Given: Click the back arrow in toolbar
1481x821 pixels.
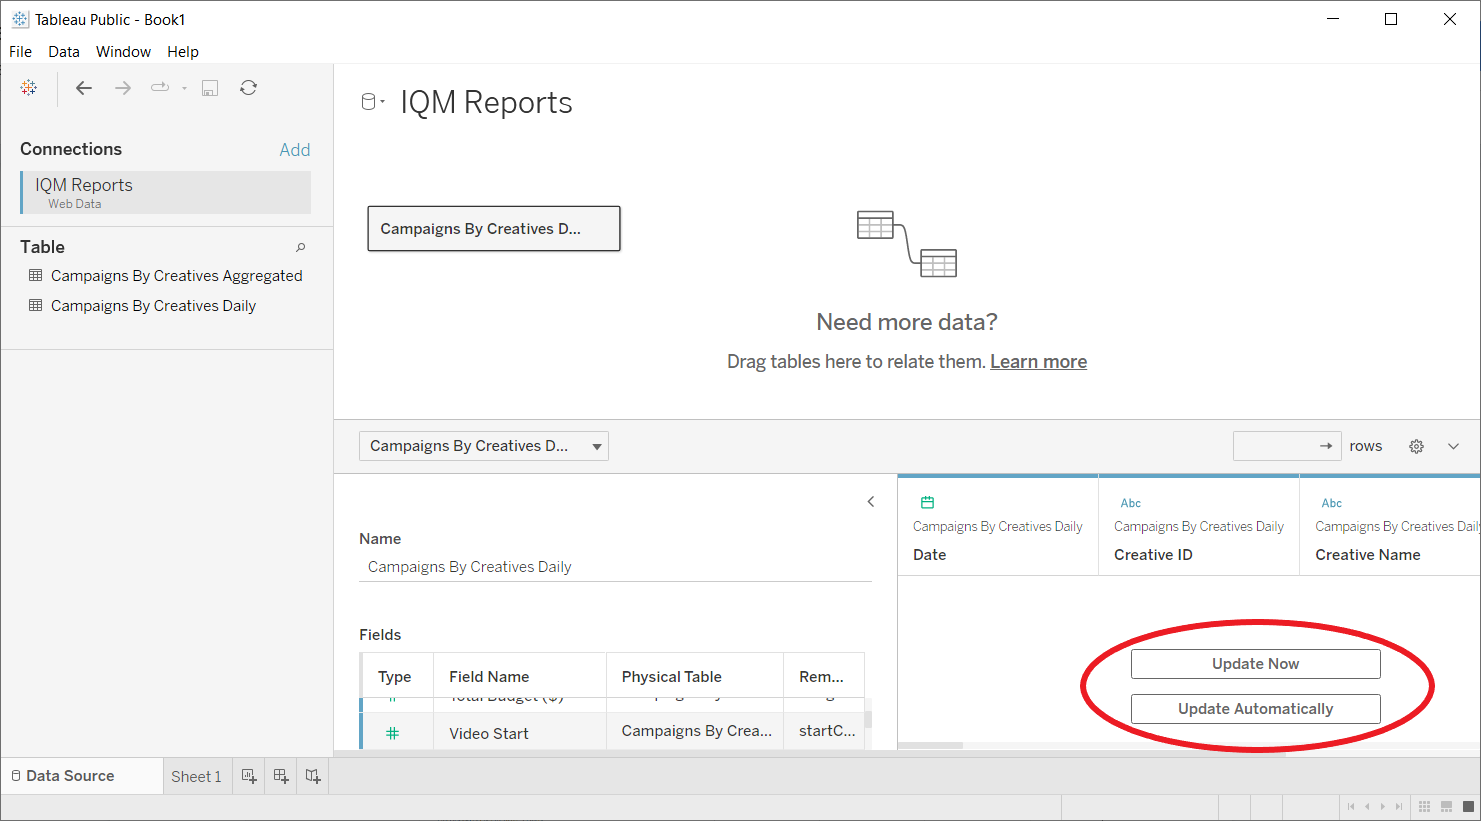Looking at the screenshot, I should point(84,88).
